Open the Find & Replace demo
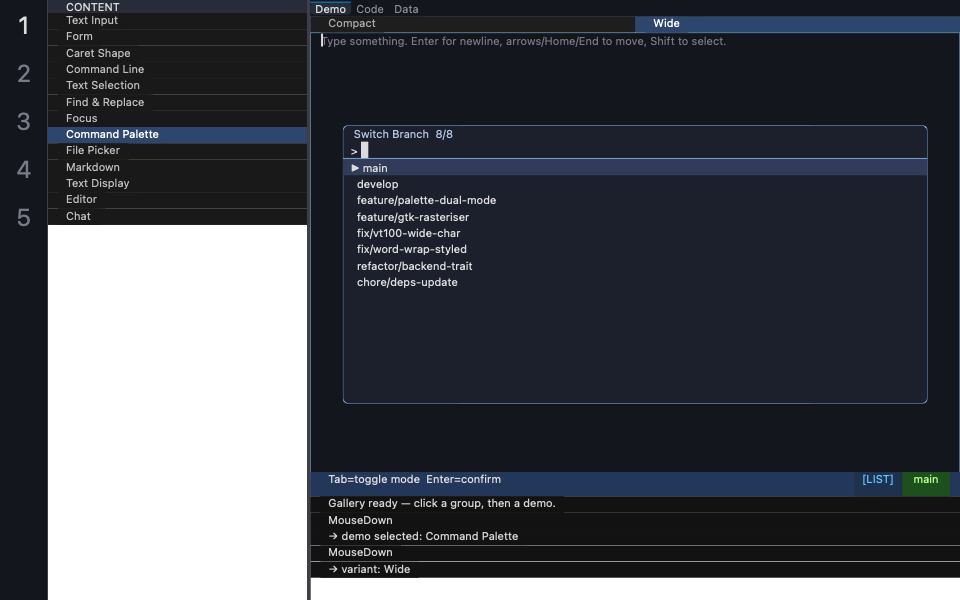Screen dimensions: 960x600 (x=178, y=102)
